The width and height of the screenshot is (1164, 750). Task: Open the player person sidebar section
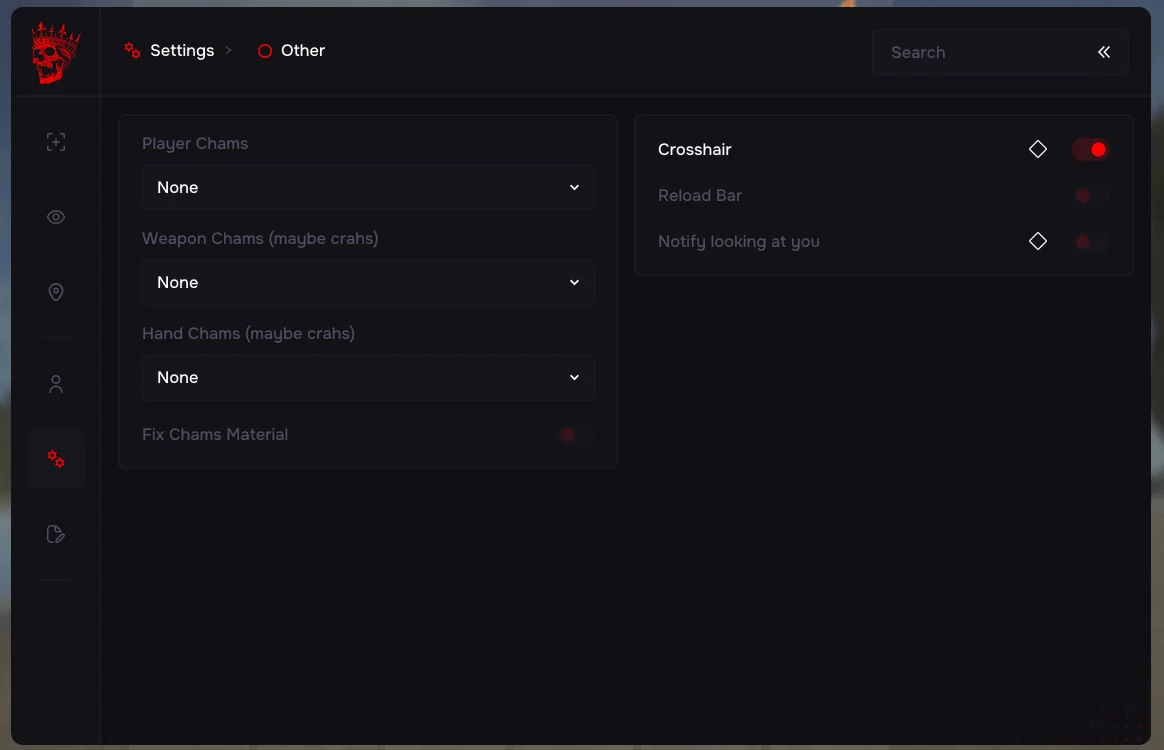56,384
